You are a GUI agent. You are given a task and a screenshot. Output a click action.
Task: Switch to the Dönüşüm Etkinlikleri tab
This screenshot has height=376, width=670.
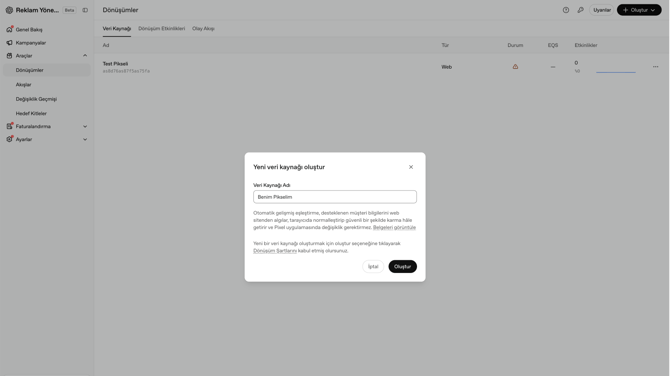[162, 29]
